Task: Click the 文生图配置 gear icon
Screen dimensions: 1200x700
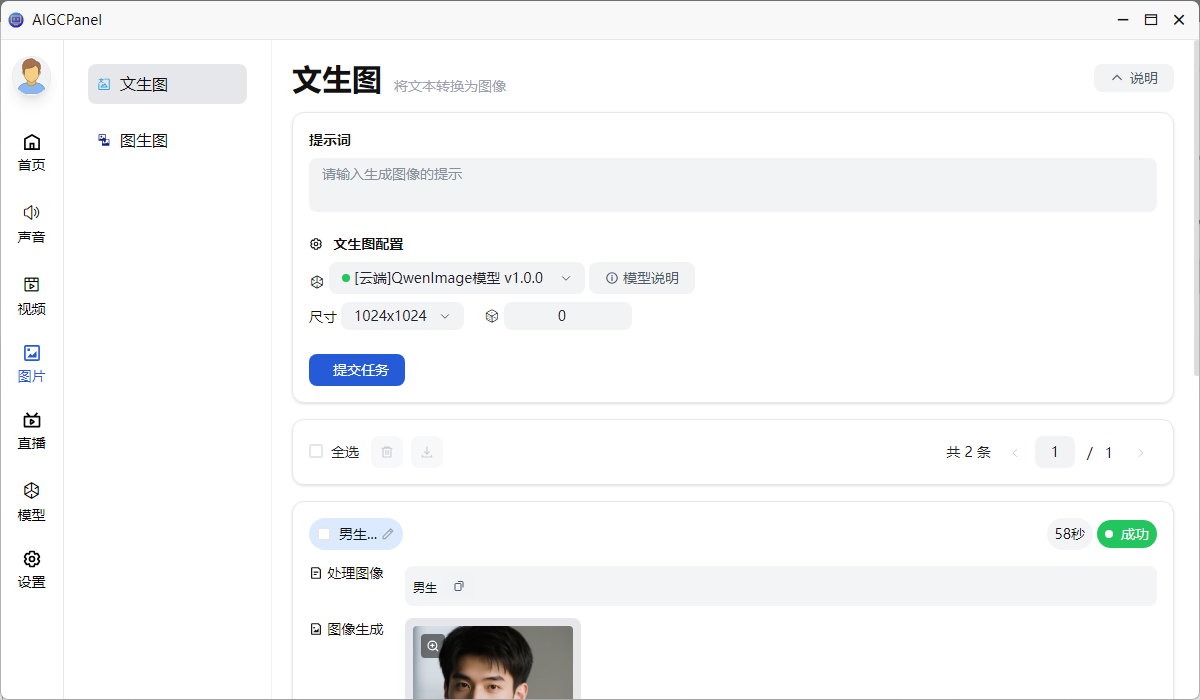Action: (316, 244)
